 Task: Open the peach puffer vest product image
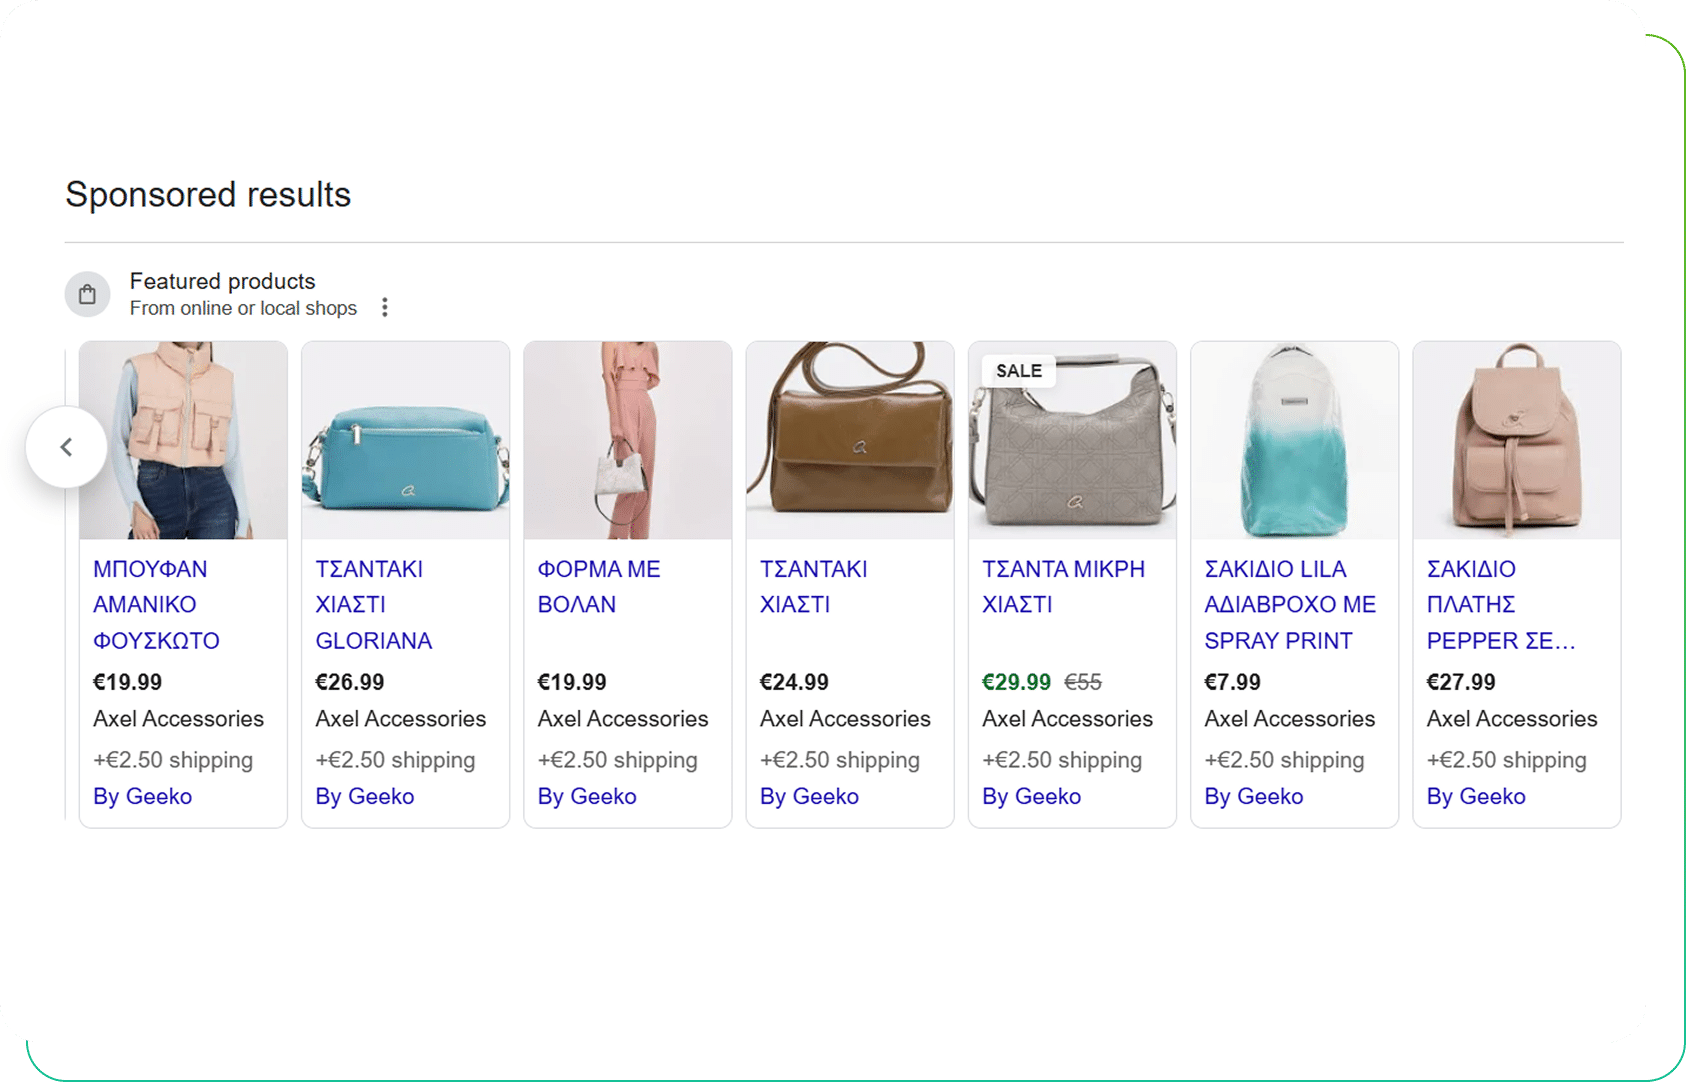pos(183,441)
